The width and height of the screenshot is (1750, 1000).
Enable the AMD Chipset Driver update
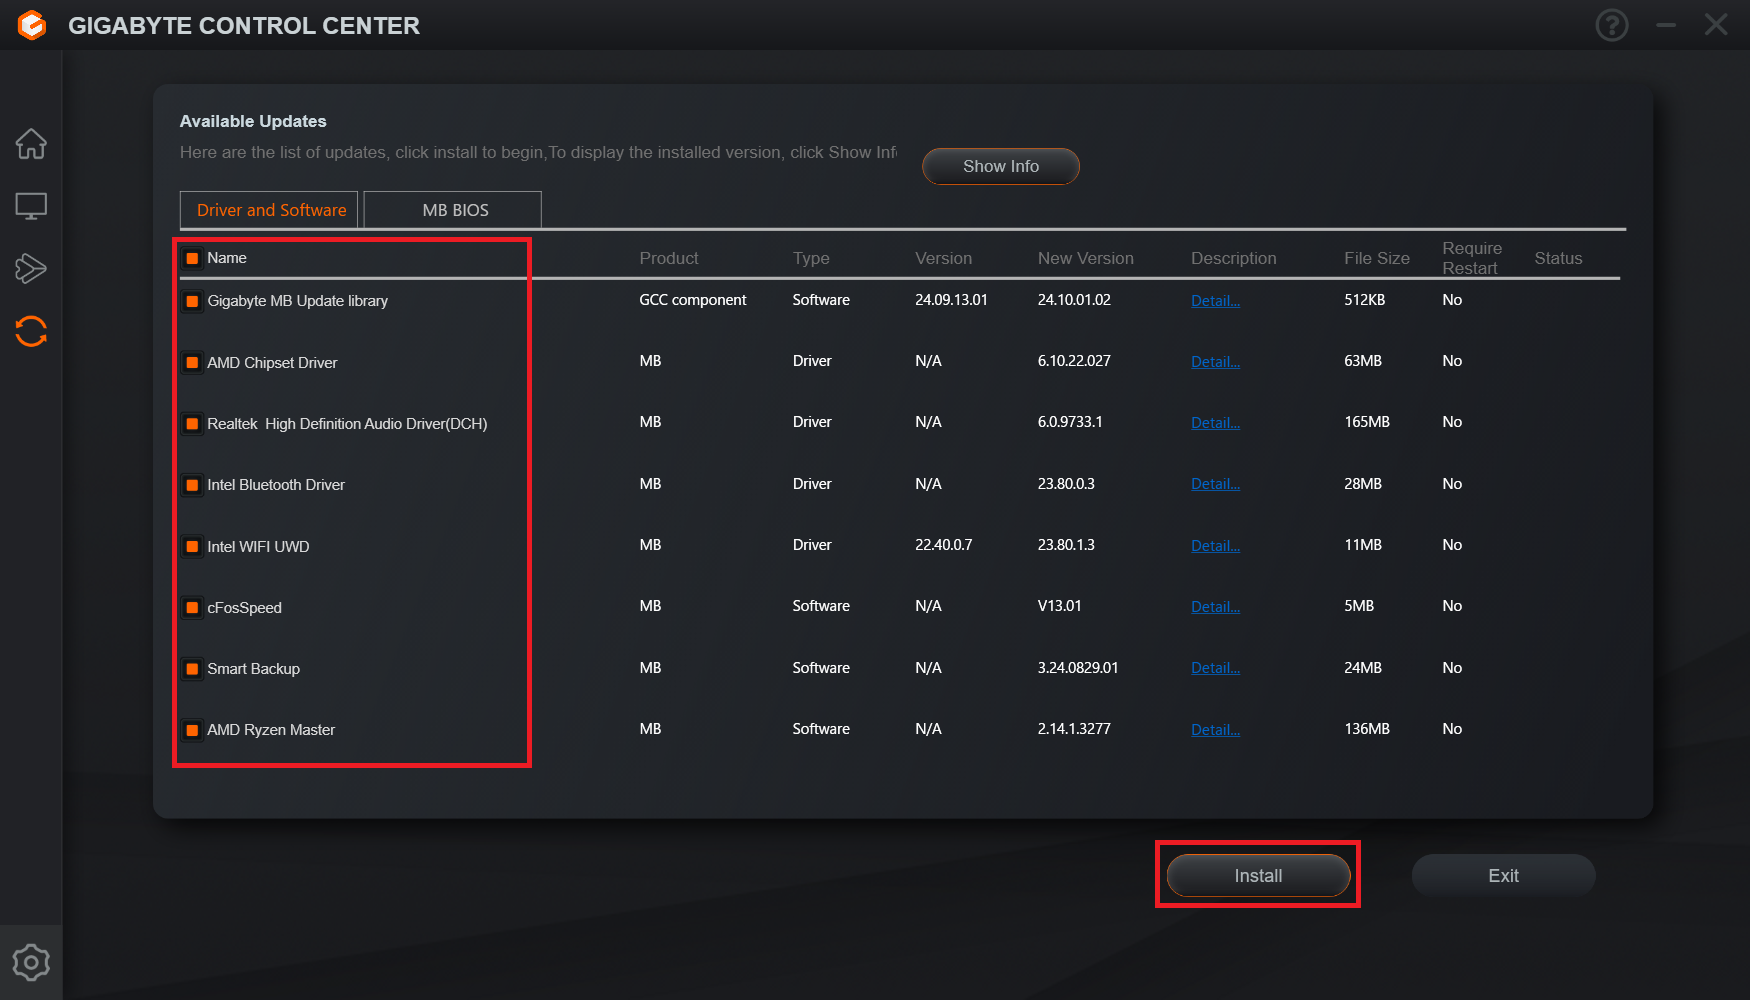point(192,362)
